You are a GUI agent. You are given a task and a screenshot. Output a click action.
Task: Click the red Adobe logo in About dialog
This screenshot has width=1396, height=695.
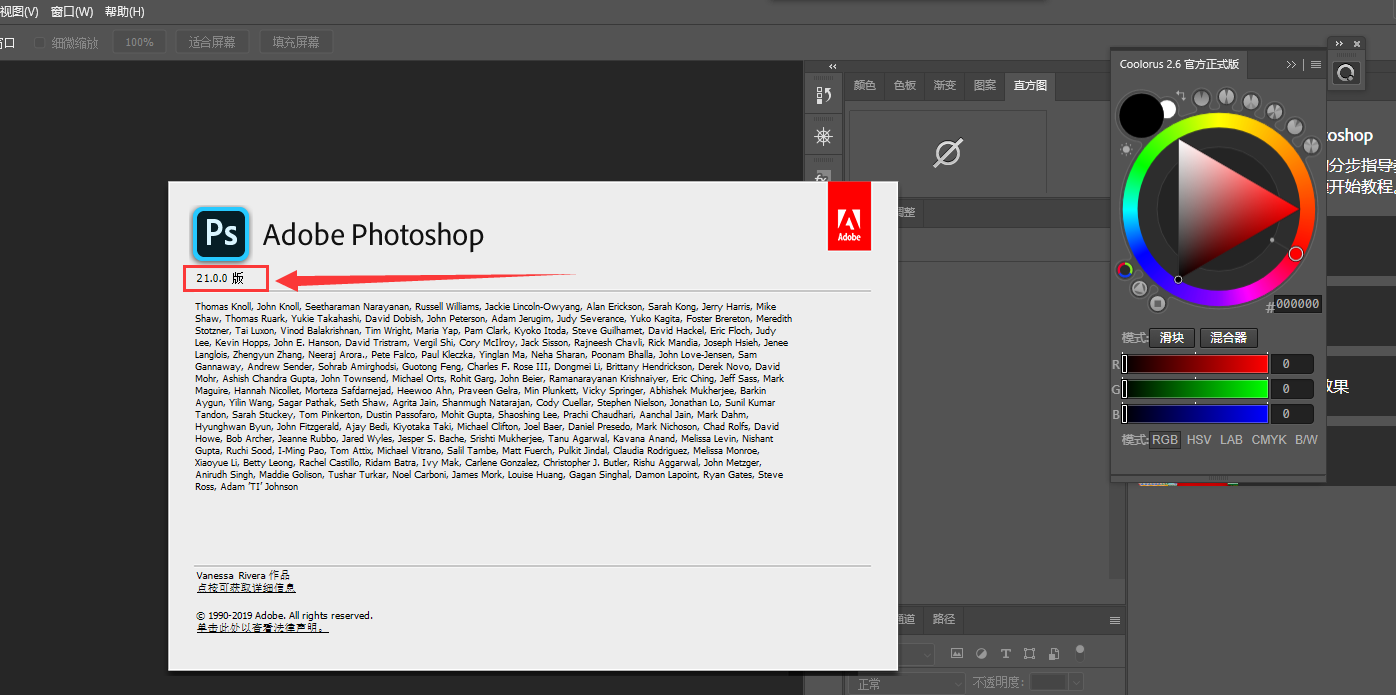(x=849, y=216)
